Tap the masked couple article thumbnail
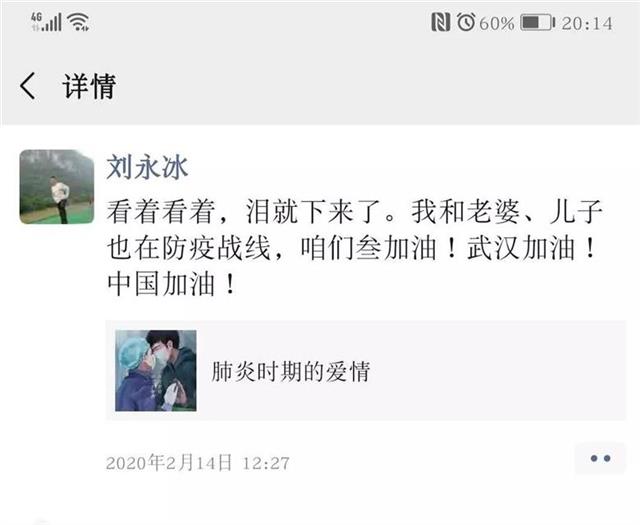The image size is (640, 525). (x=156, y=370)
